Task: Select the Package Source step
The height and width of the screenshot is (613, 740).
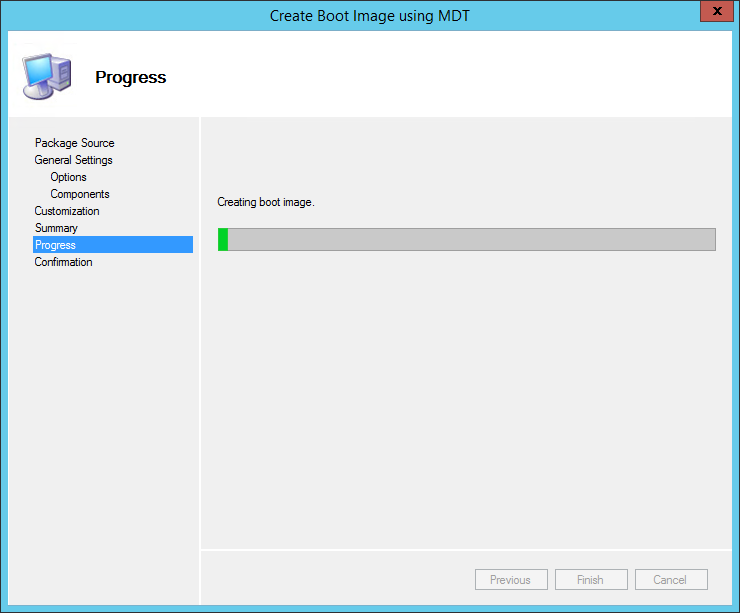Action: pos(75,143)
